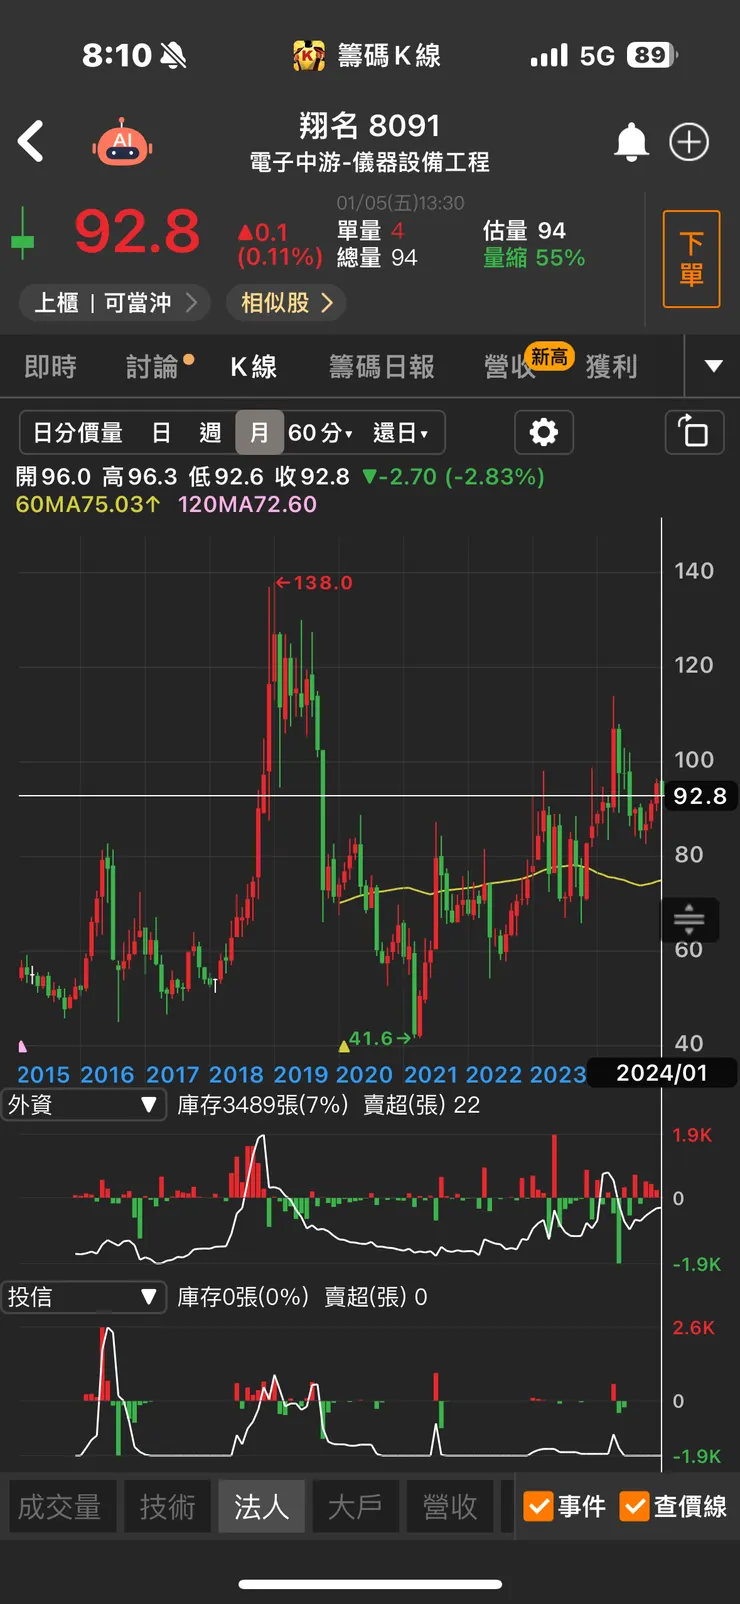Tap the 2024/01 date label

pyautogui.click(x=662, y=1073)
